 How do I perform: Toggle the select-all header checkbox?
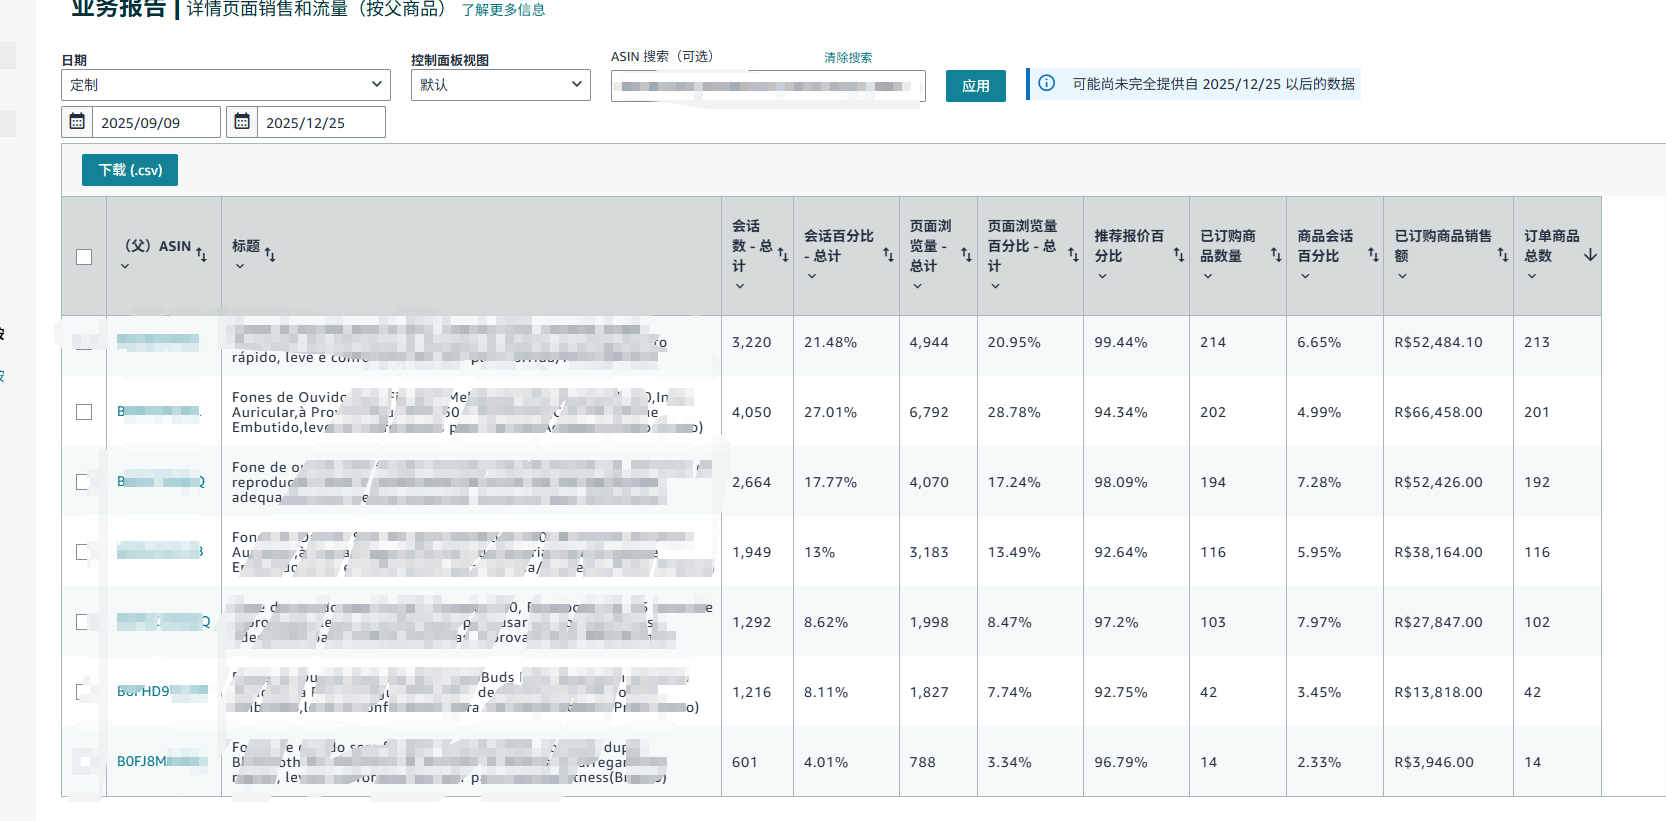[84, 257]
